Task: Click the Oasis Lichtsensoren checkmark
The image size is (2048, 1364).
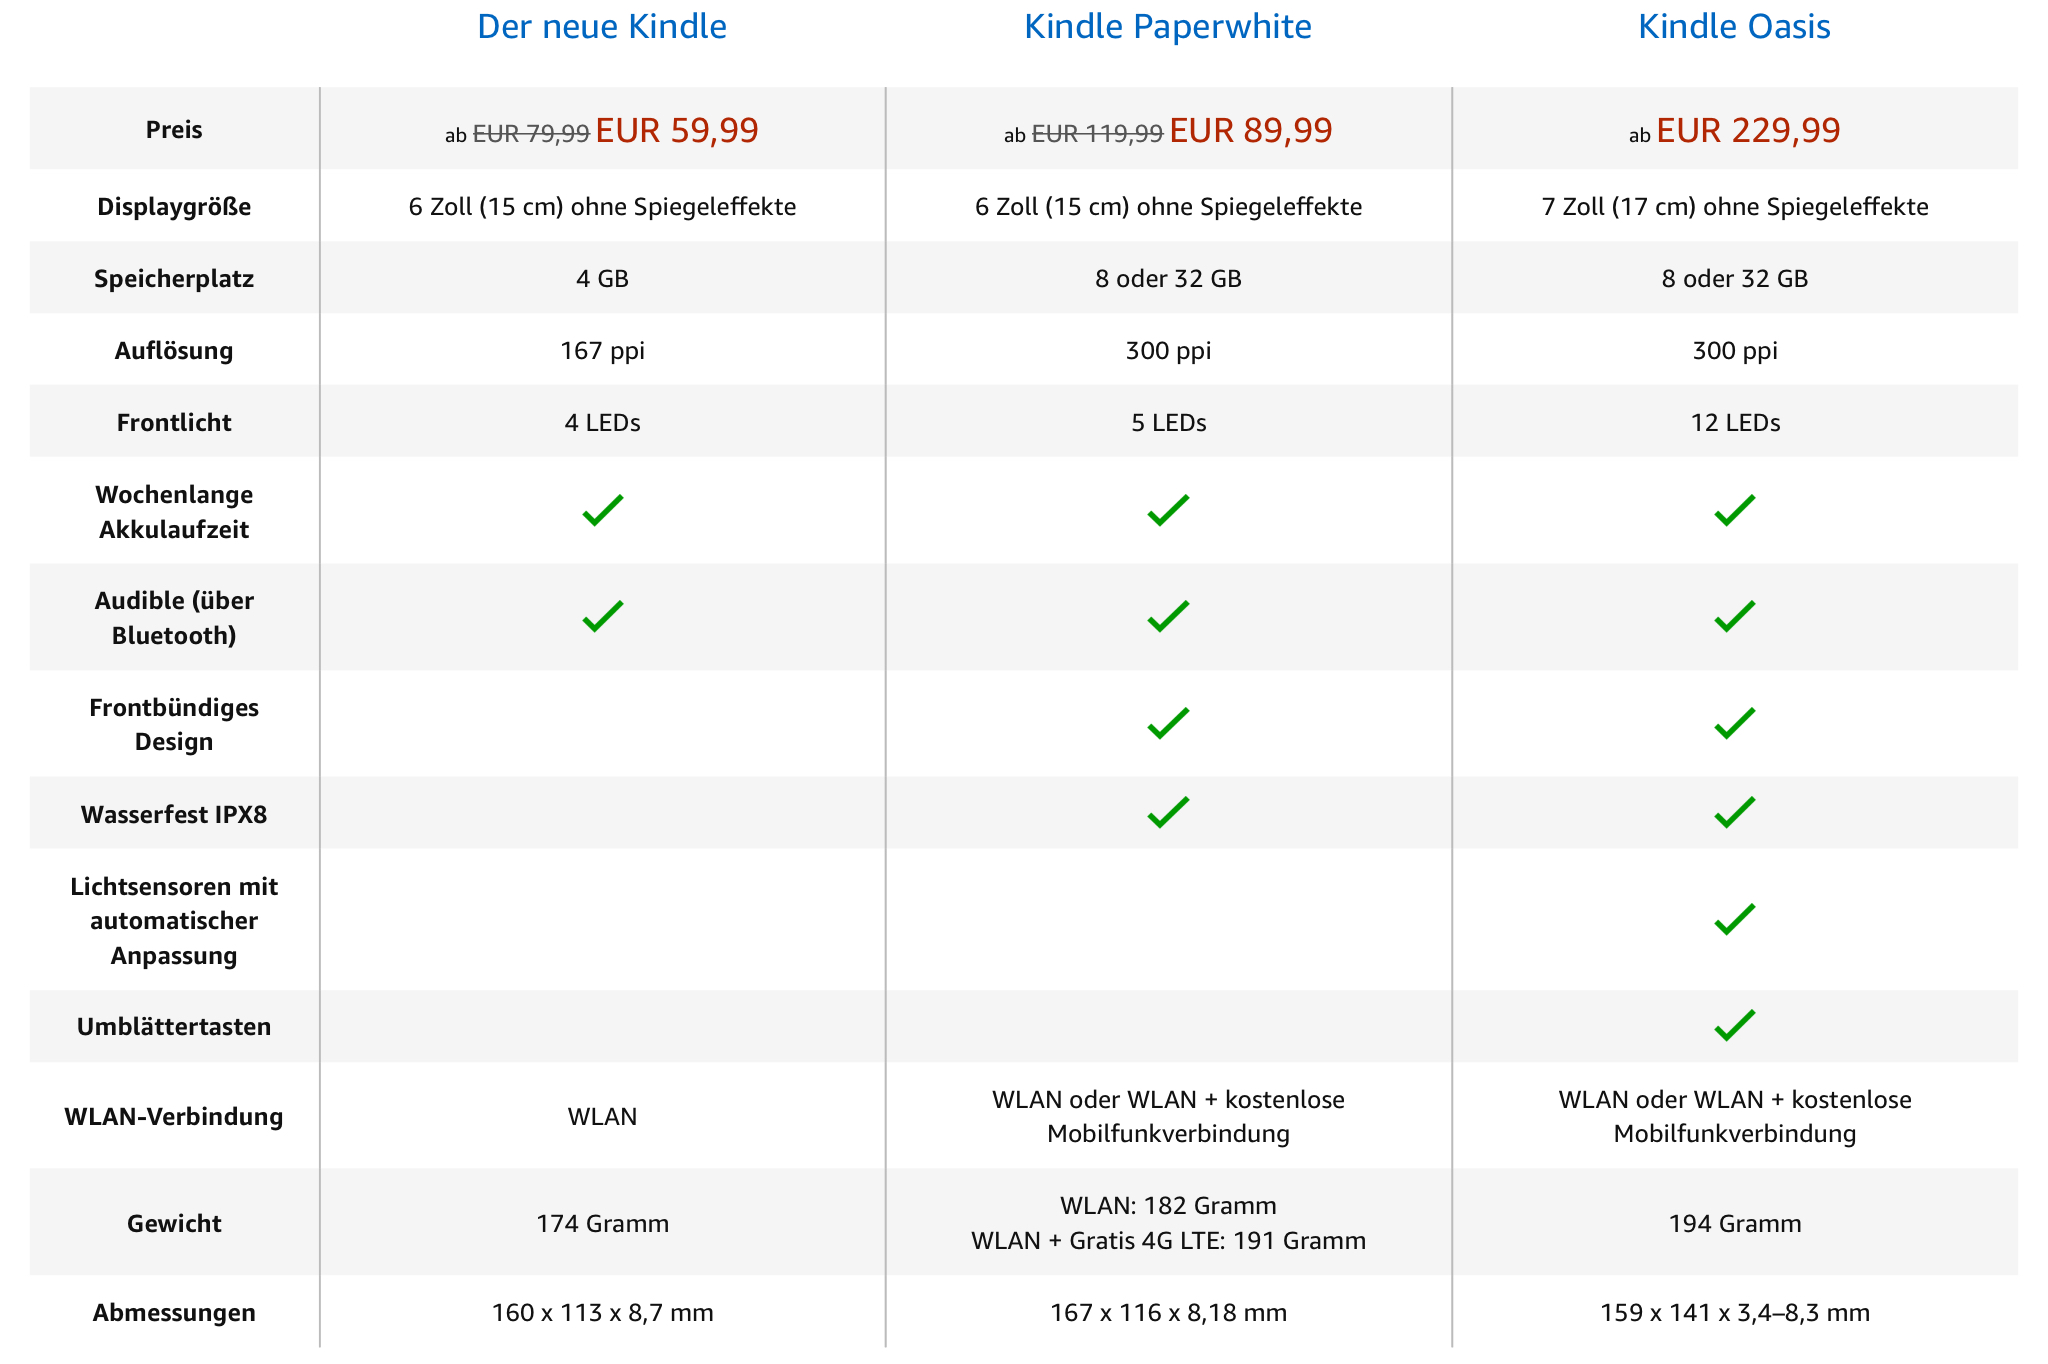Action: (x=1734, y=919)
